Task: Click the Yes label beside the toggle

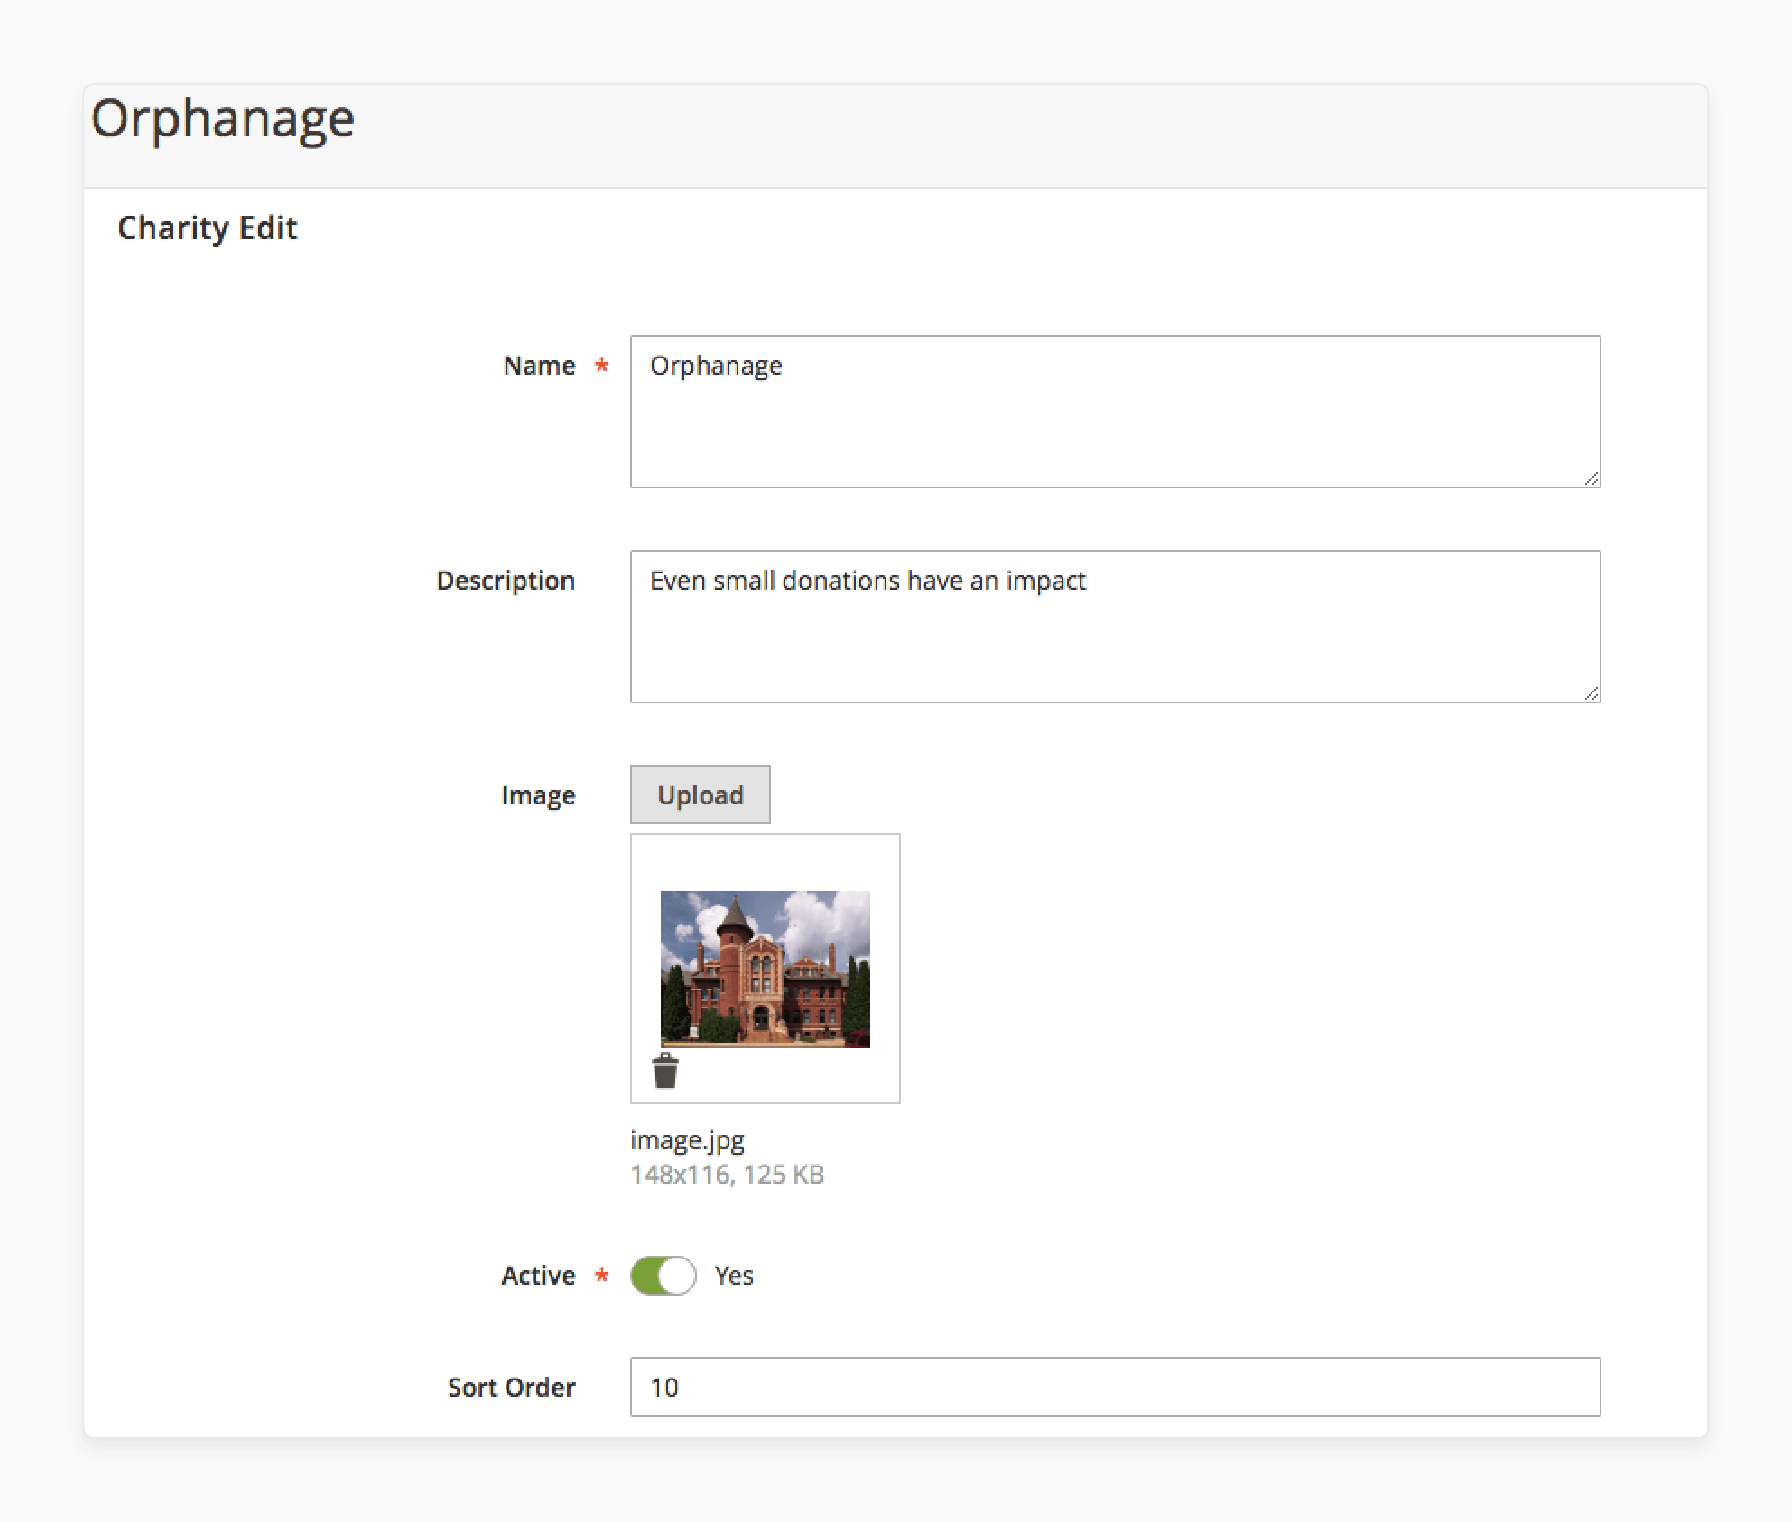Action: [734, 1276]
